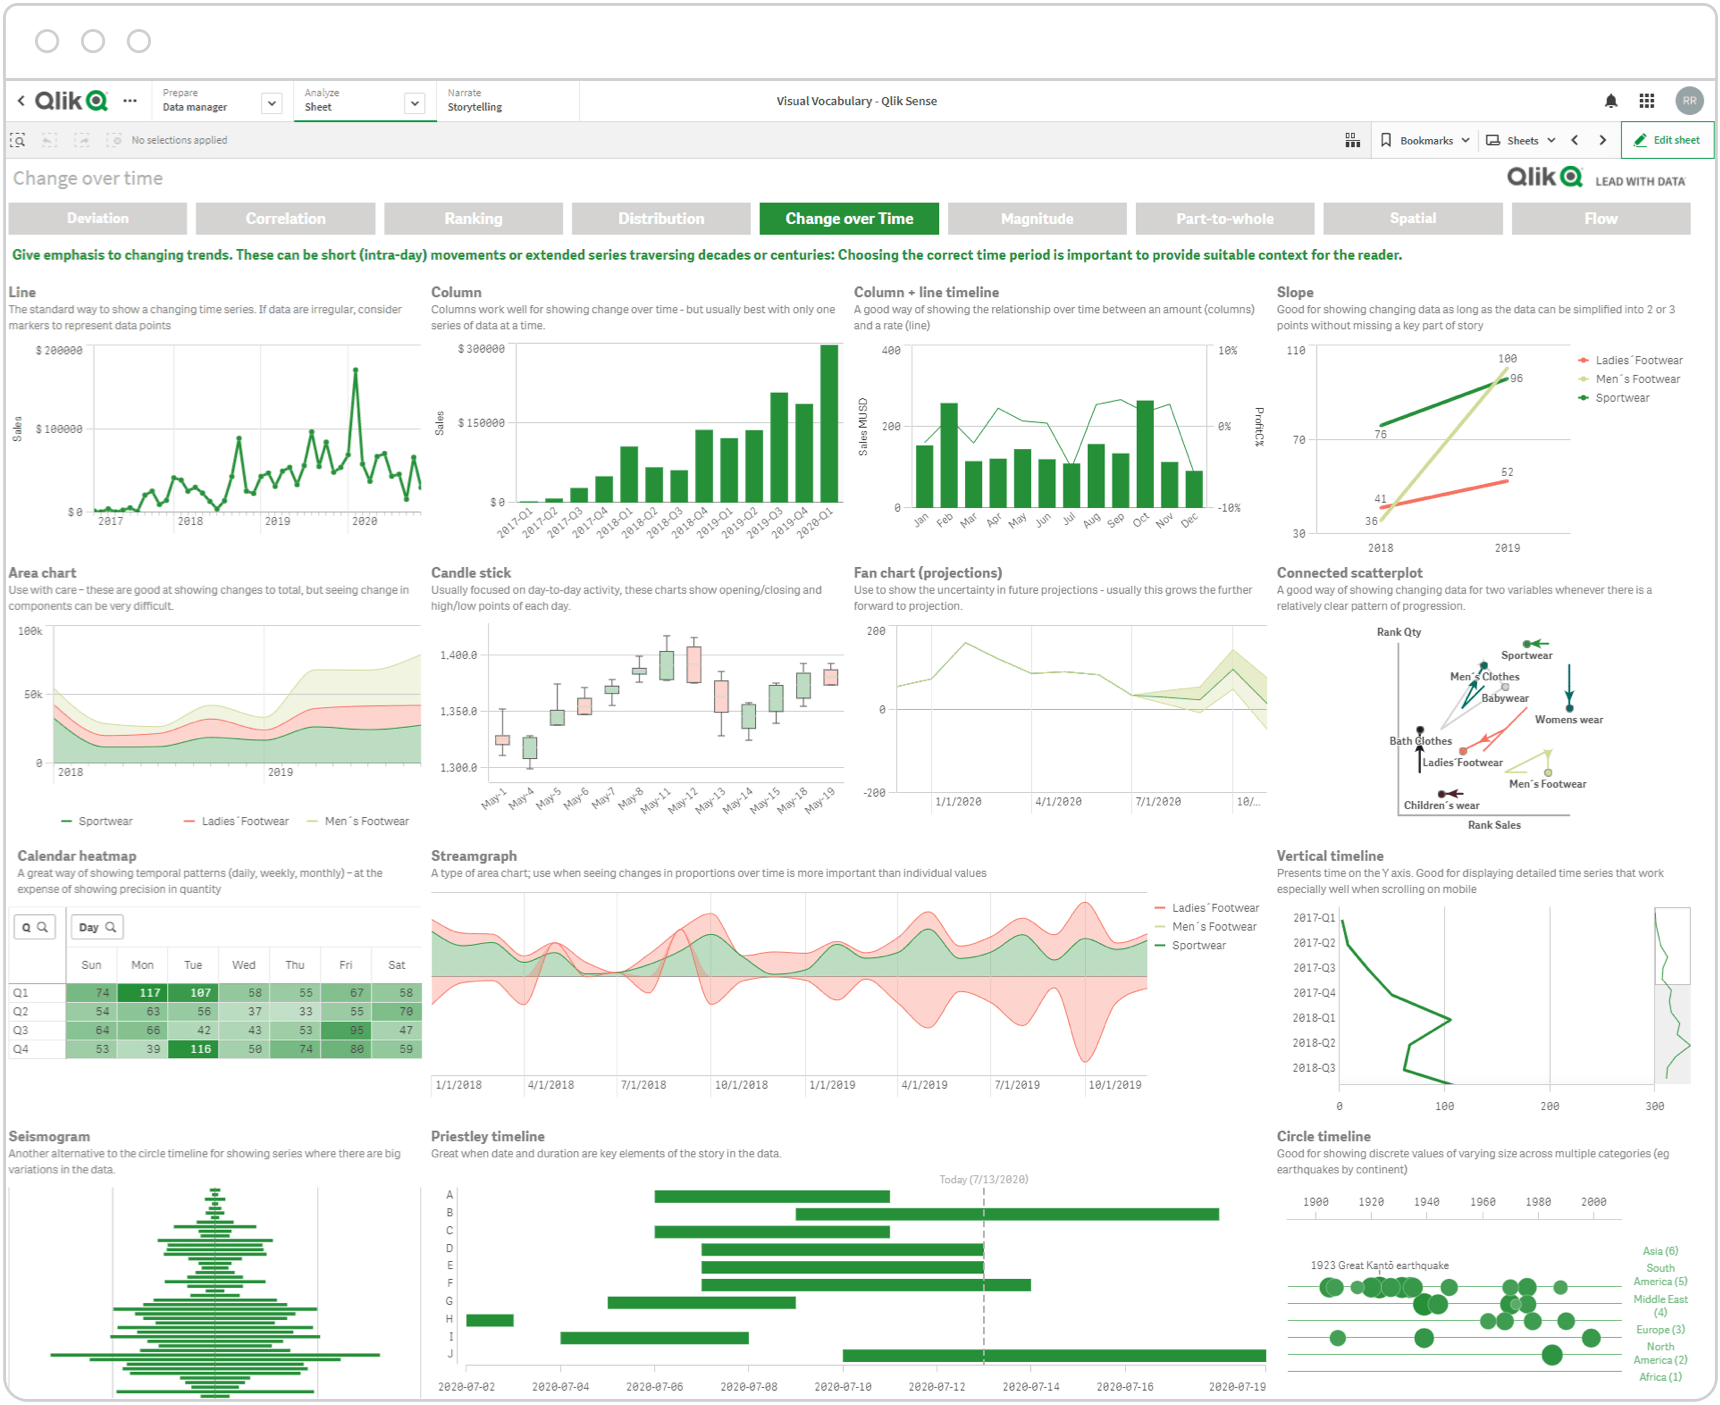Open the smart search selection tool

tap(18, 140)
